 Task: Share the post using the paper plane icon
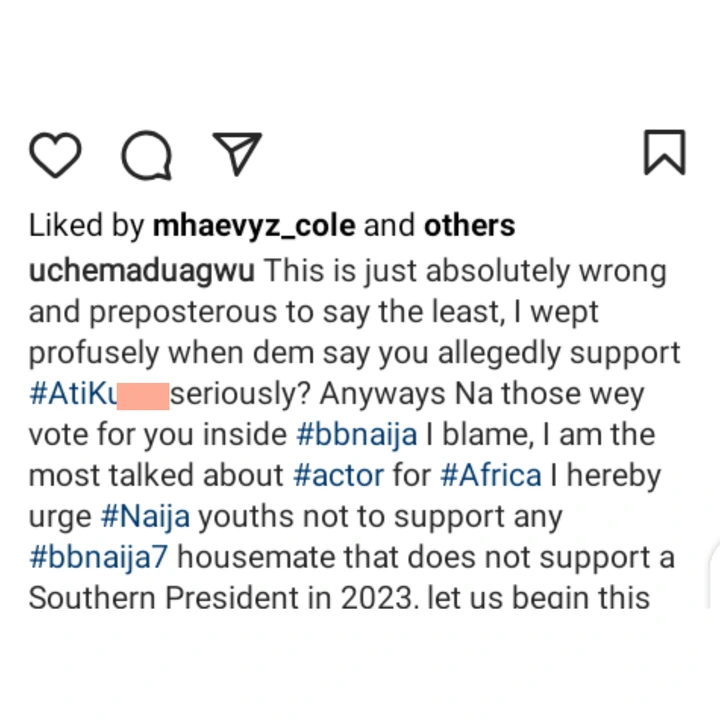click(237, 153)
